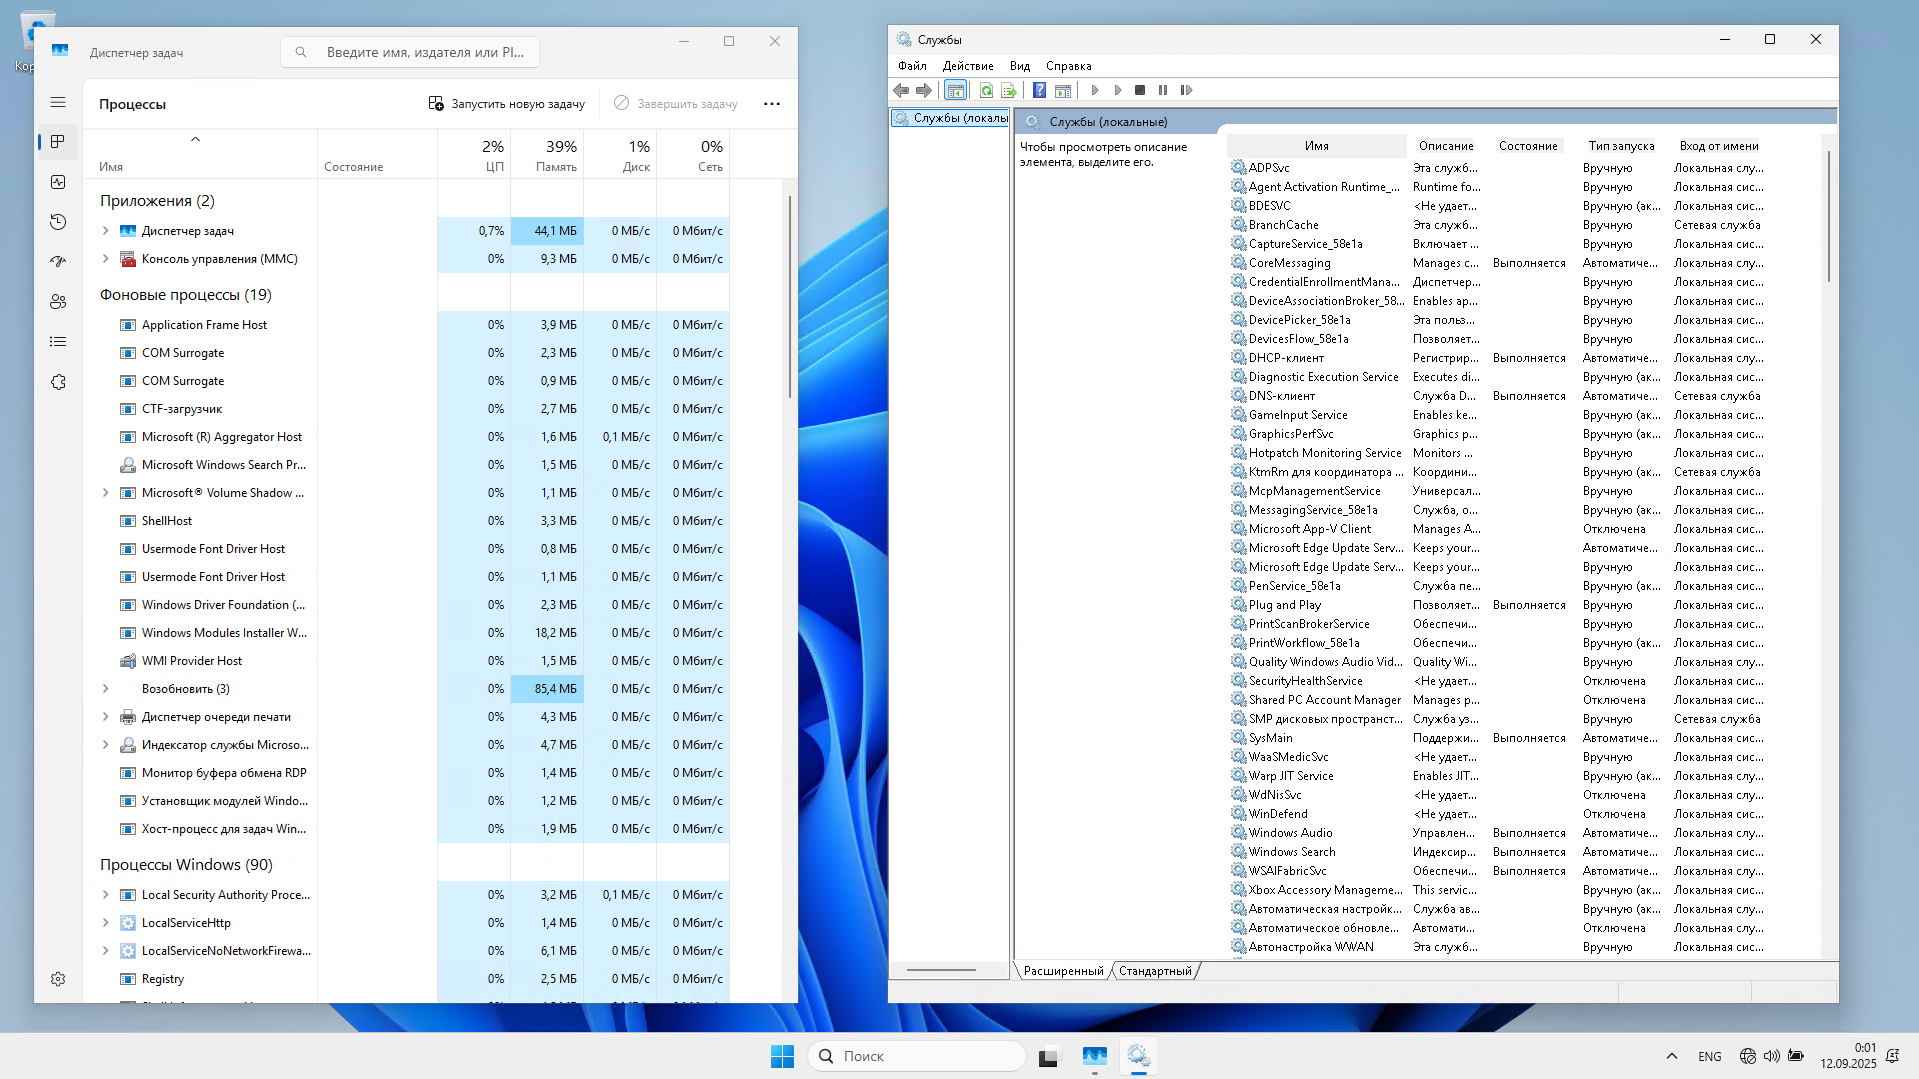Screen dimensions: 1919x1079
Task: Open Действие menu in Services
Action: tap(968, 66)
